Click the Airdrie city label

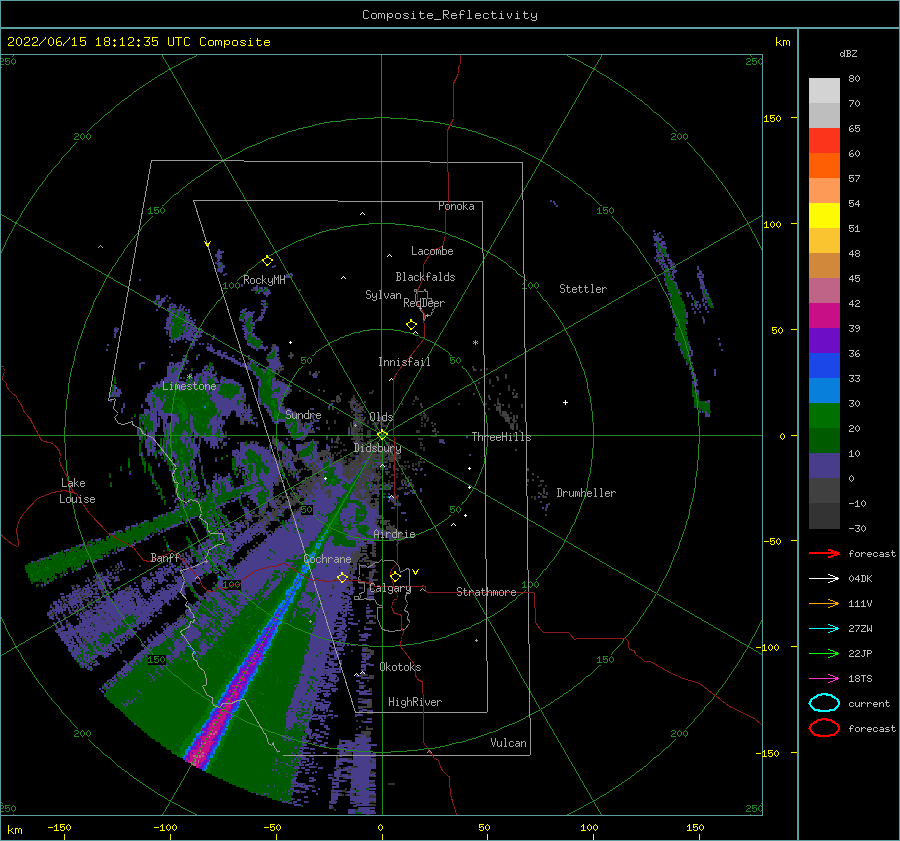[x=394, y=534]
